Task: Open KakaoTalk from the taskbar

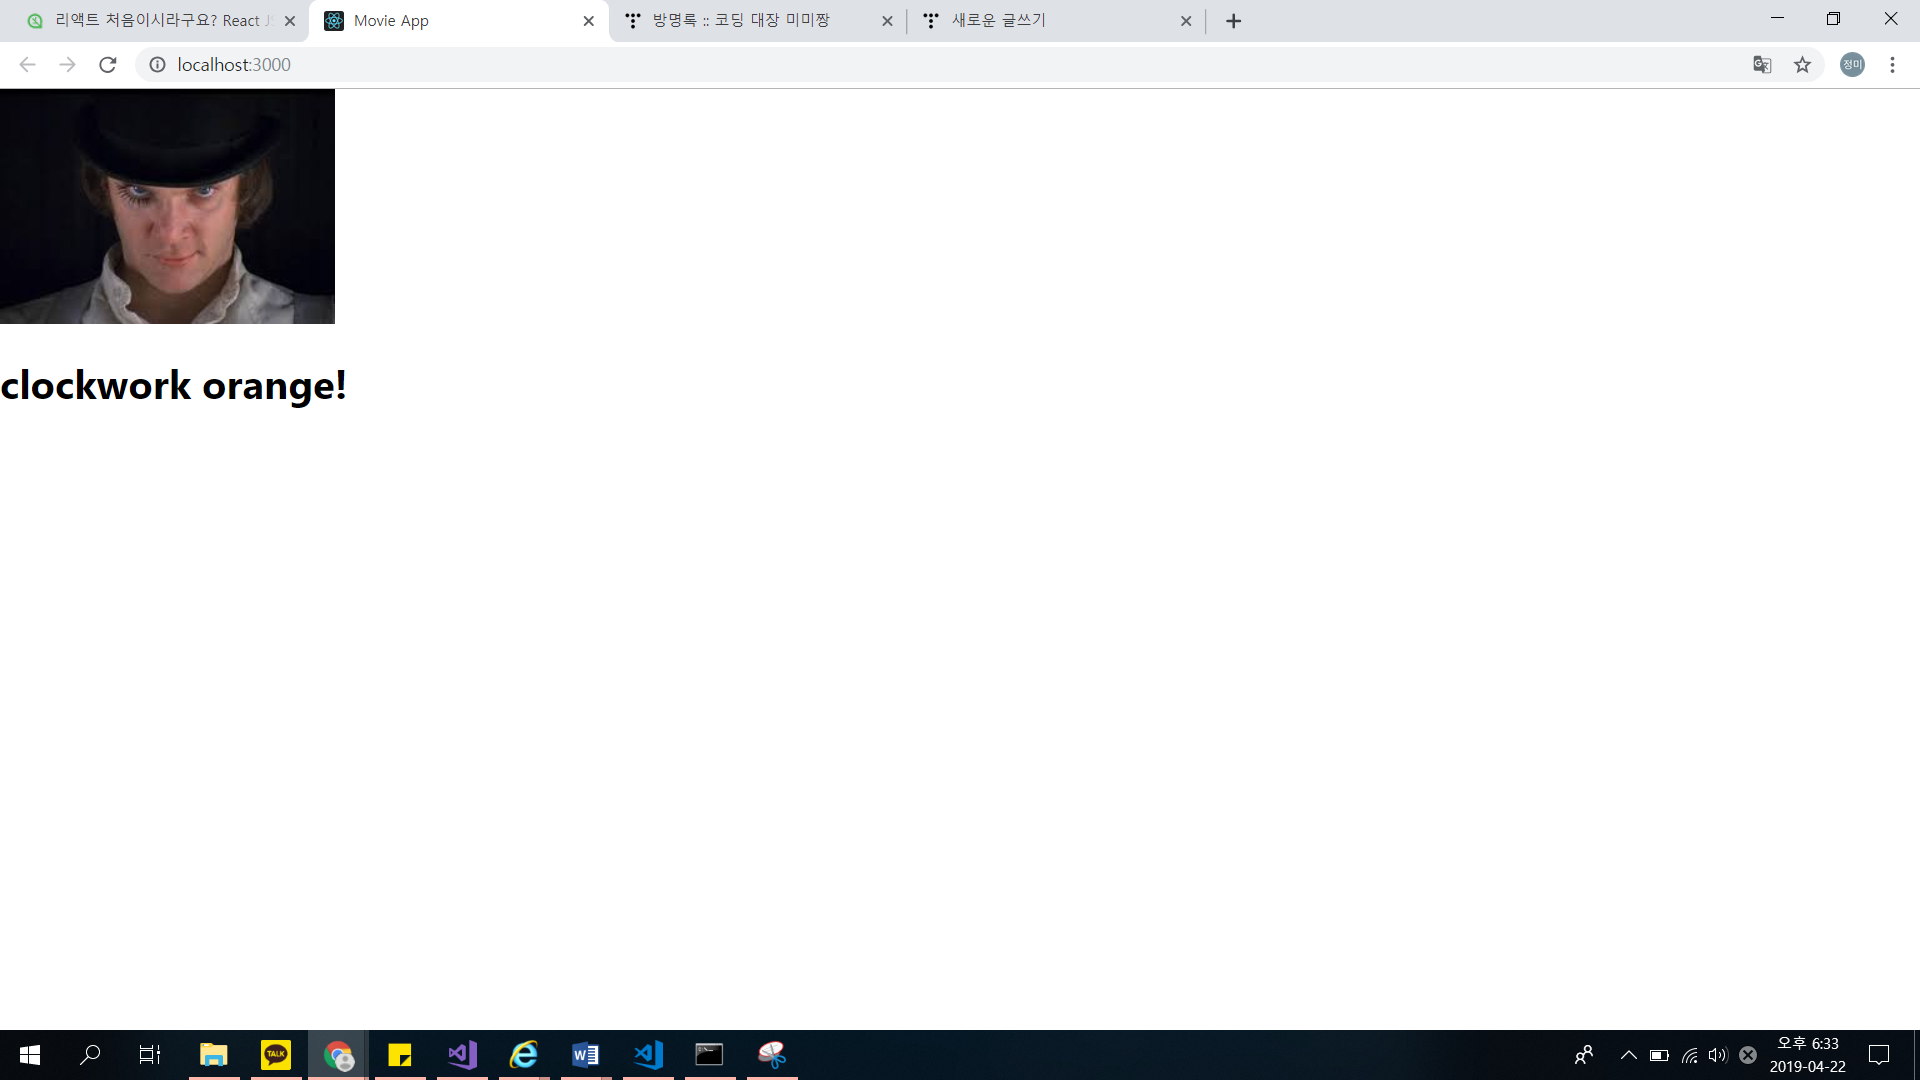Action: [x=275, y=1054]
